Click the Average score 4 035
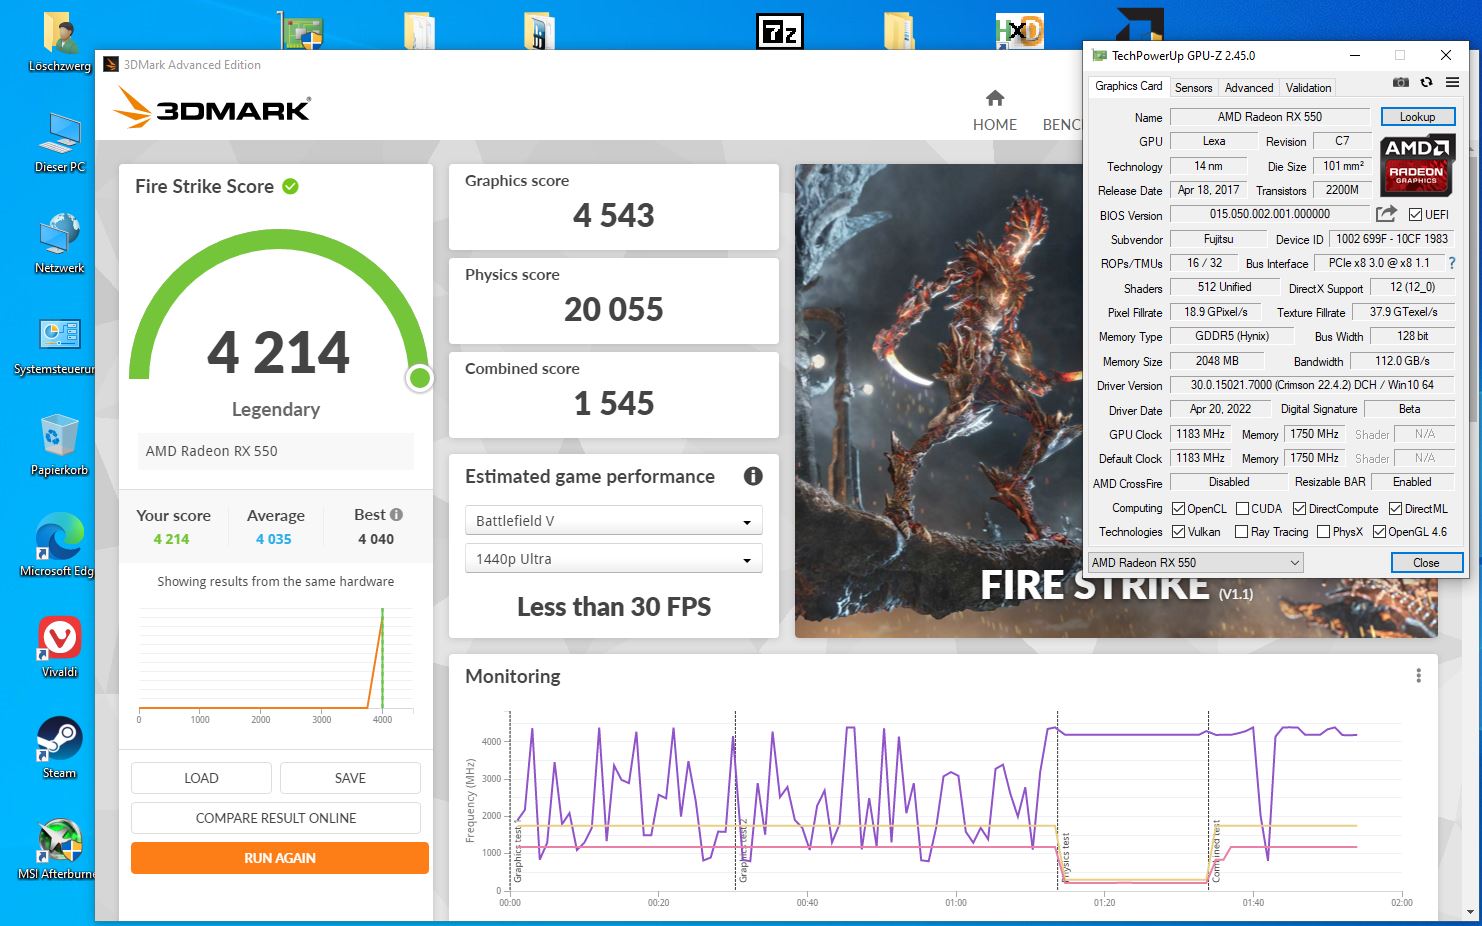1482x926 pixels. point(274,539)
